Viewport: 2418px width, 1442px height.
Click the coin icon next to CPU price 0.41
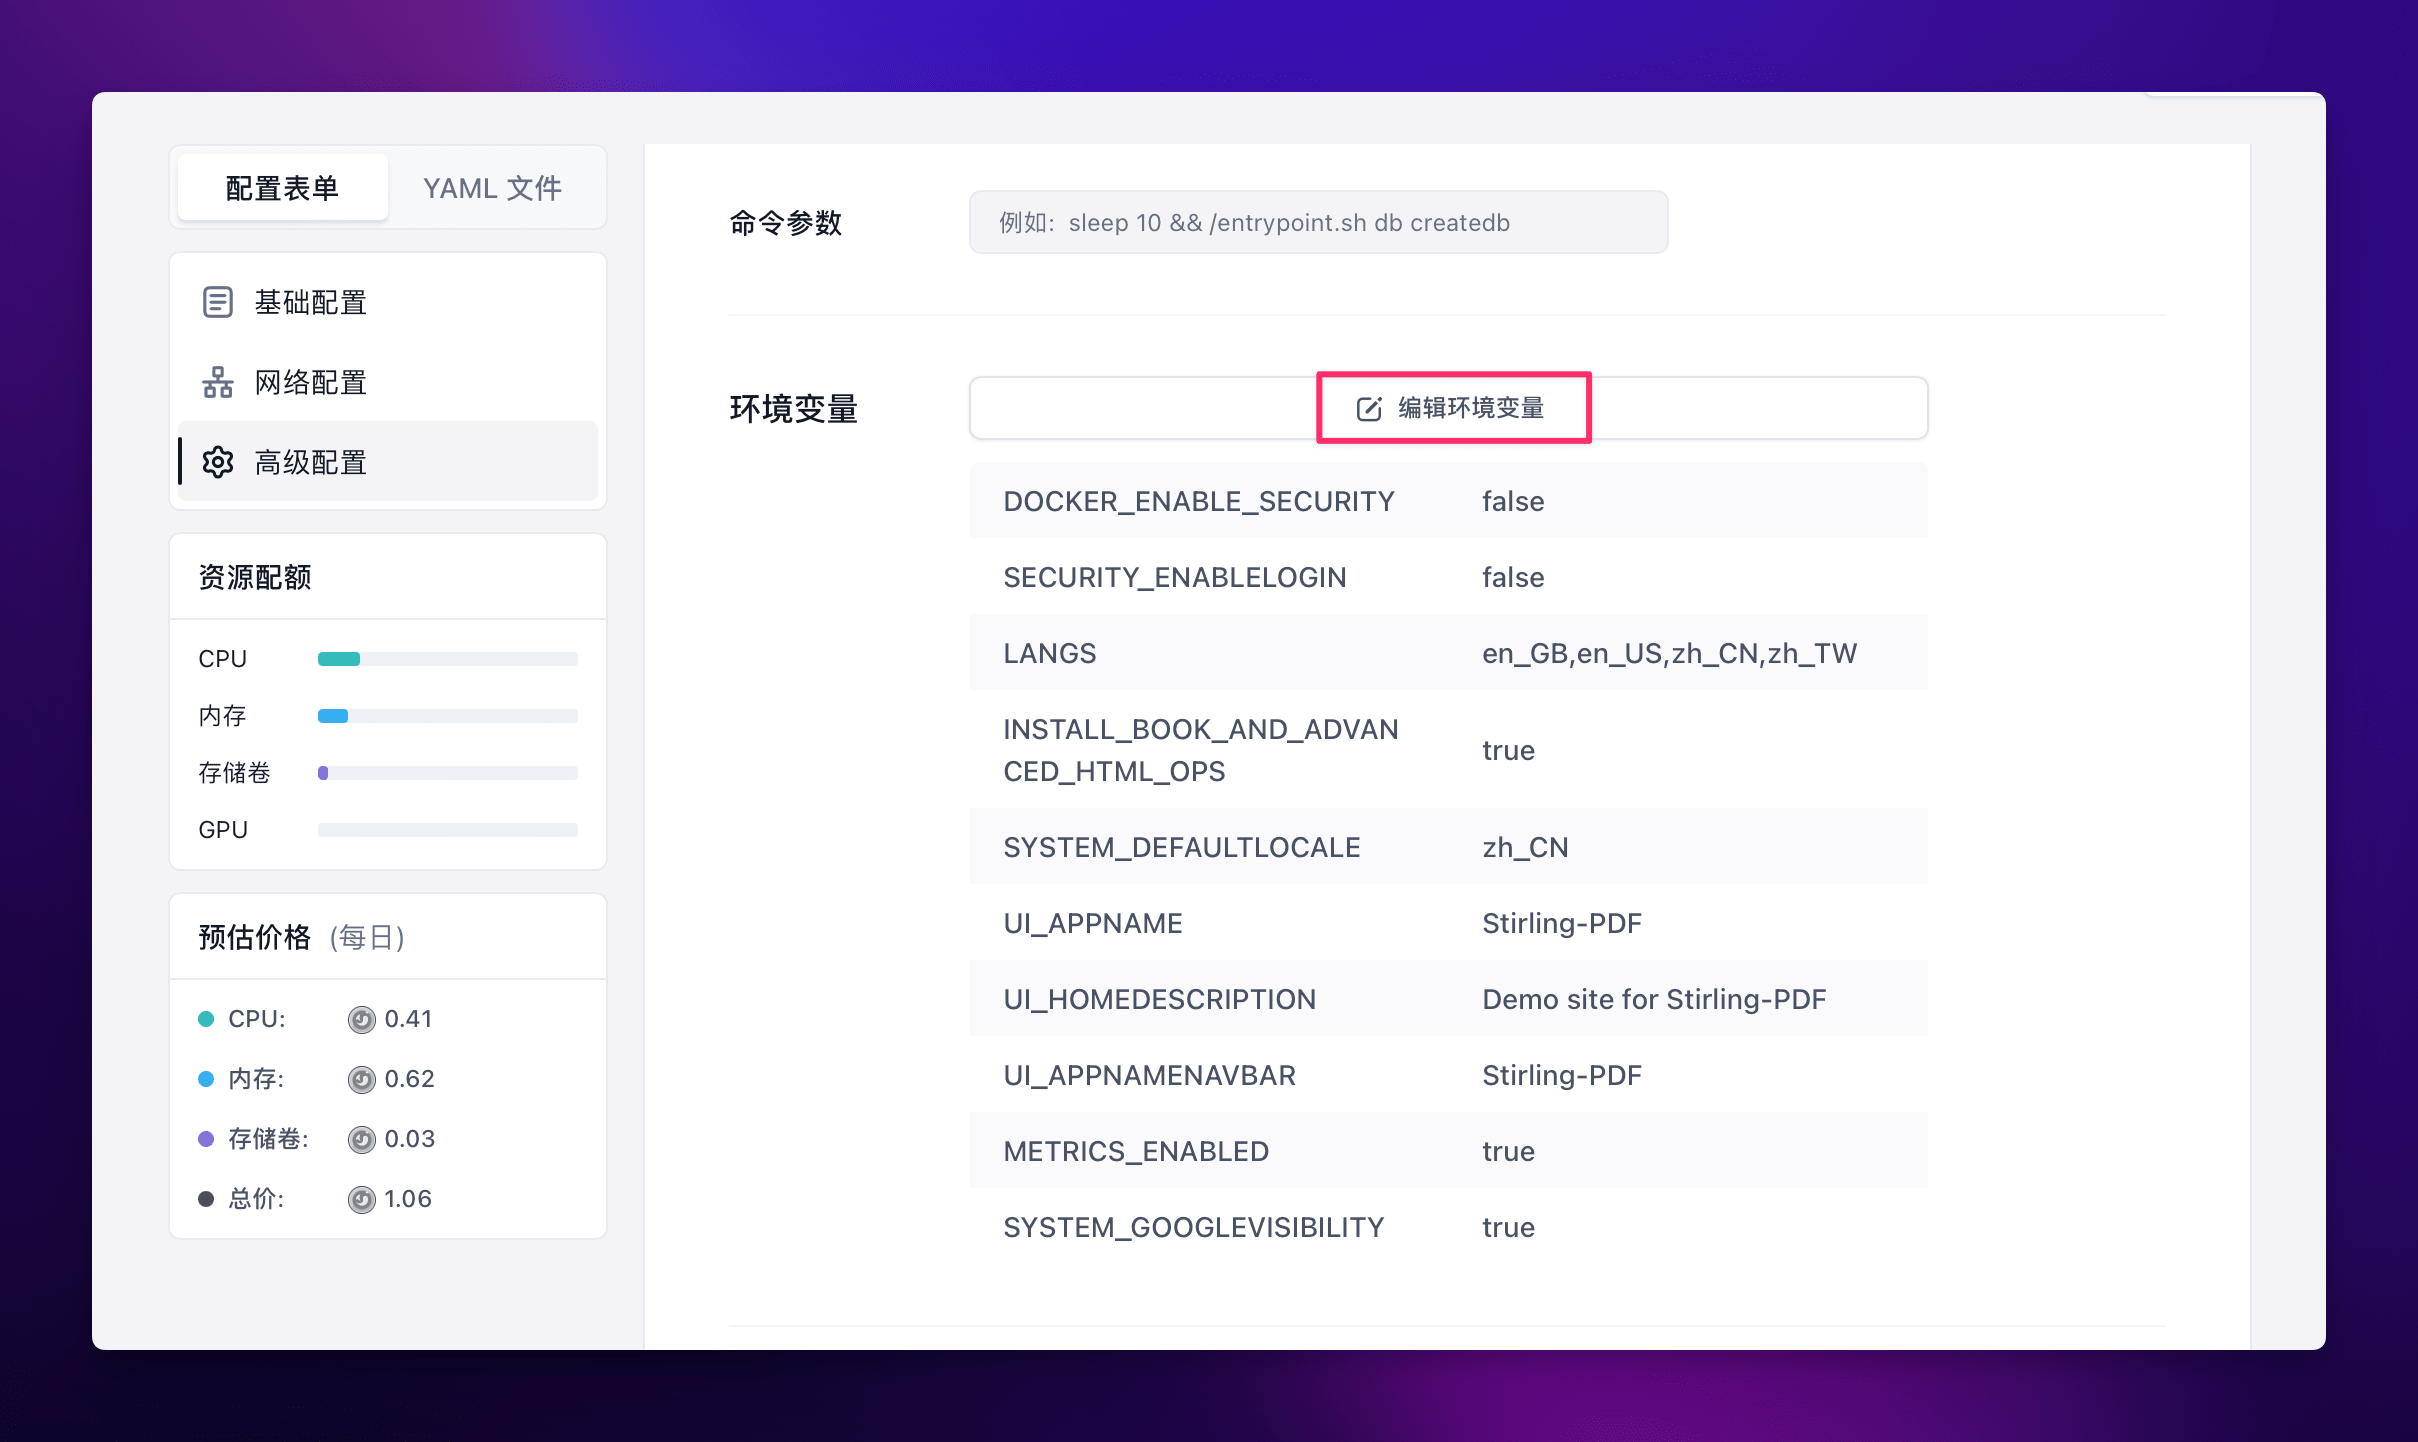tap(363, 1019)
